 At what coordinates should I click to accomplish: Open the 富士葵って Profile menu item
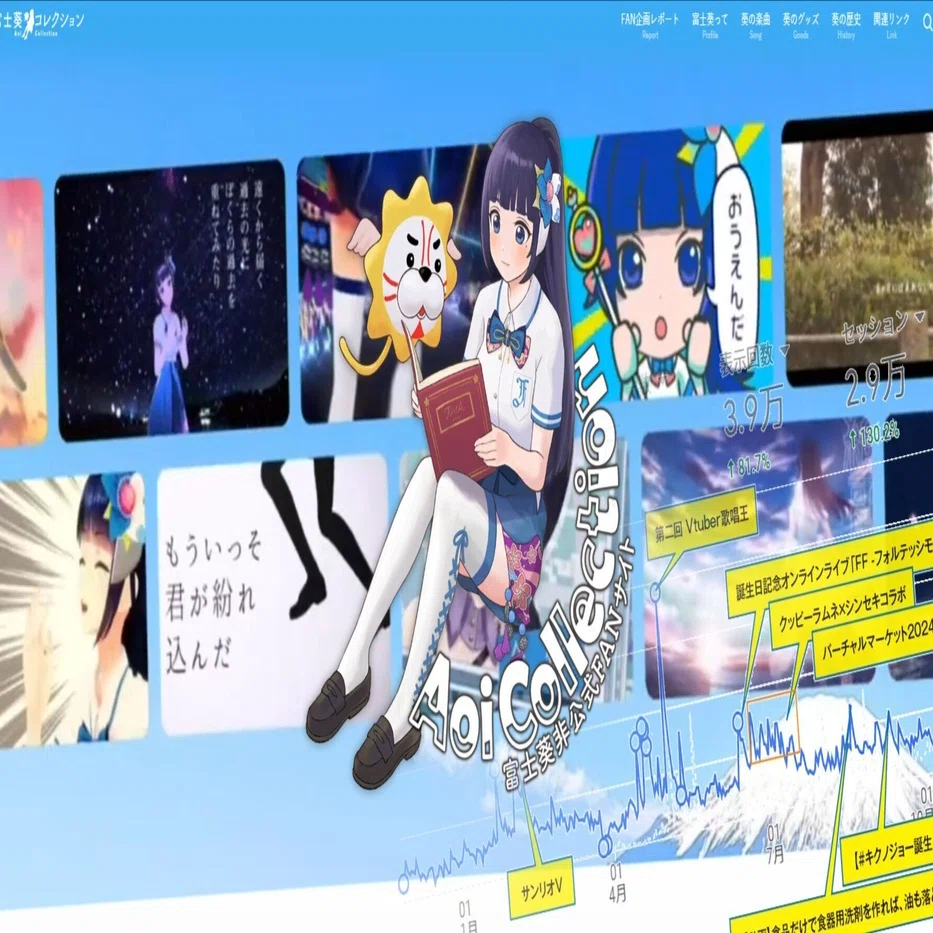(709, 25)
